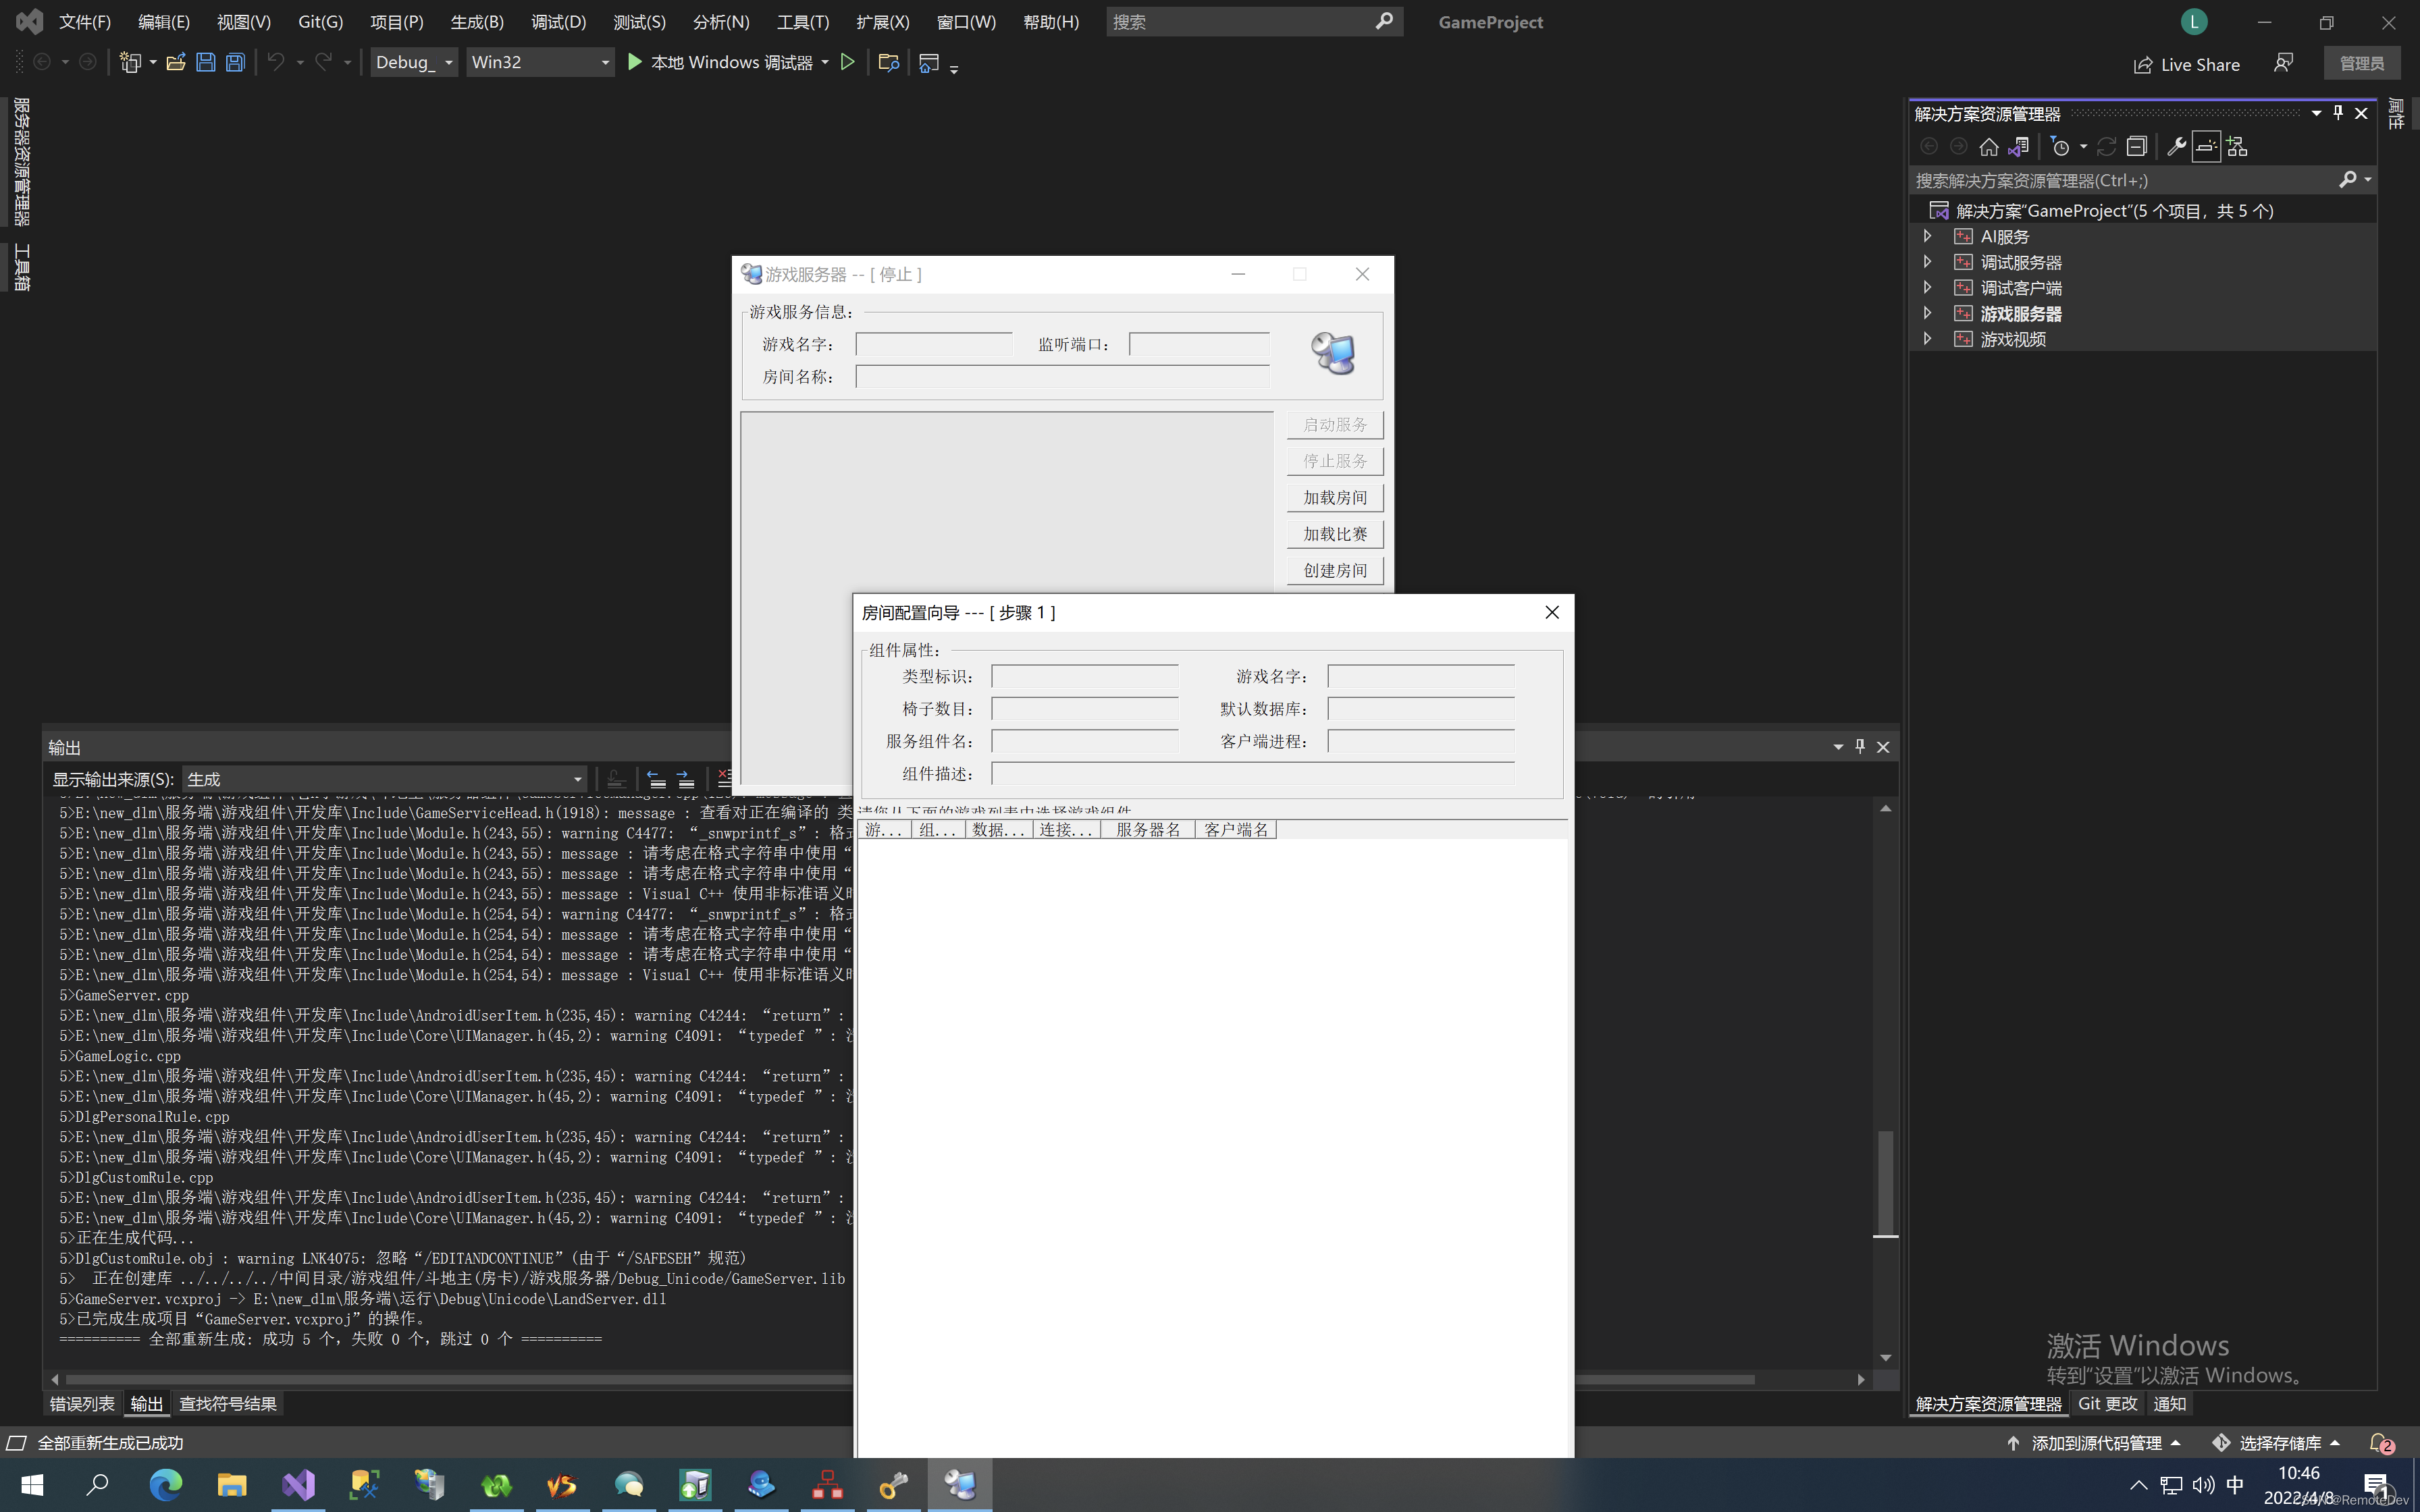Click the Collapse All icon in Solution Explorer
2420x1512 pixels.
(x=2136, y=147)
